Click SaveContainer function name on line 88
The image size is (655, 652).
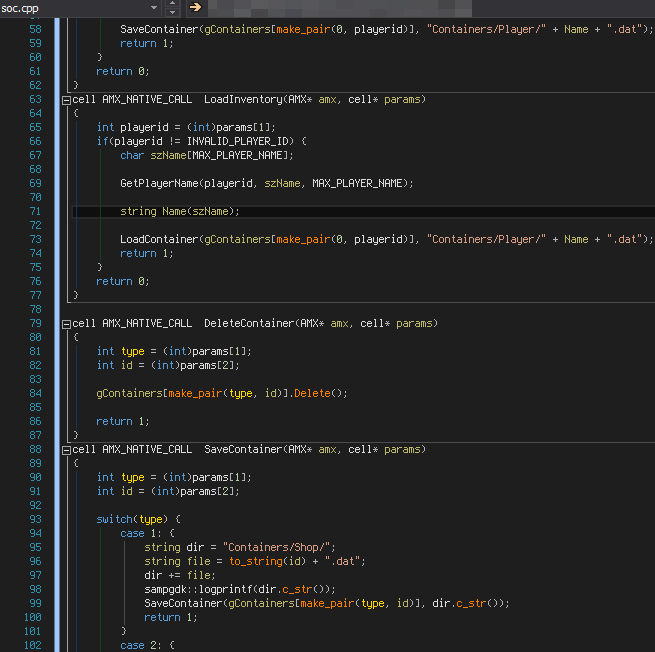(243, 449)
